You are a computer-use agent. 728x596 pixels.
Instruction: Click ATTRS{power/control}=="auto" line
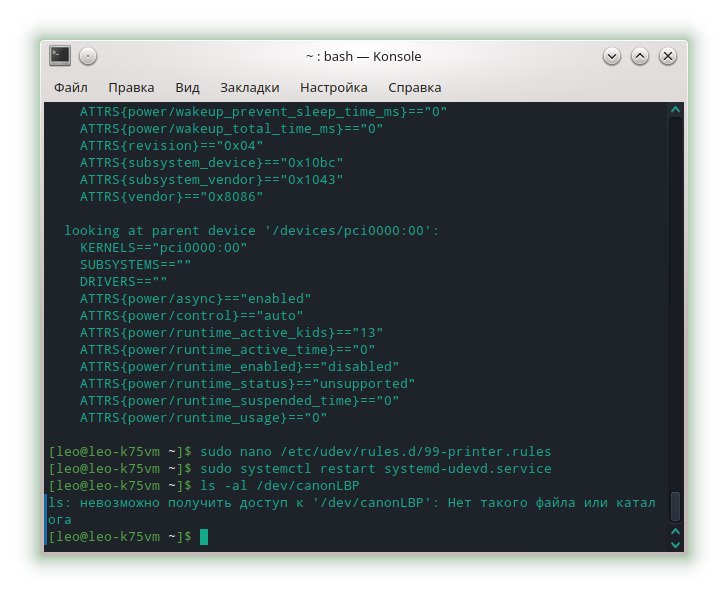(x=191, y=316)
